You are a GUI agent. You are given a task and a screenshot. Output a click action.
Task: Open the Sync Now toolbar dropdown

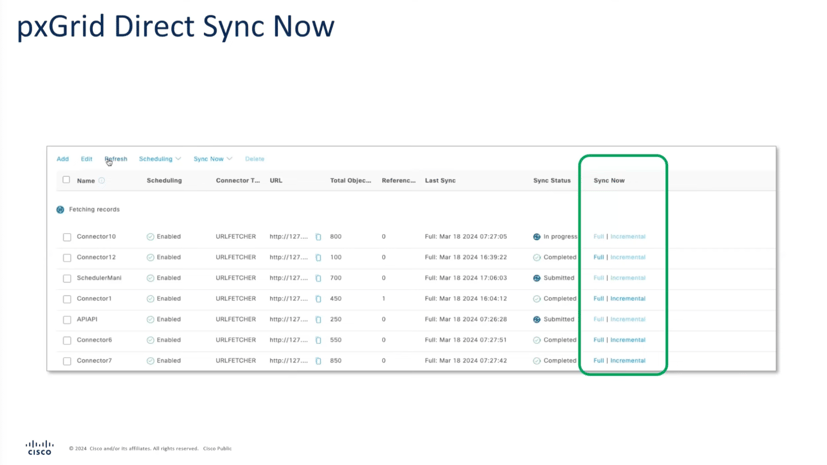(213, 159)
